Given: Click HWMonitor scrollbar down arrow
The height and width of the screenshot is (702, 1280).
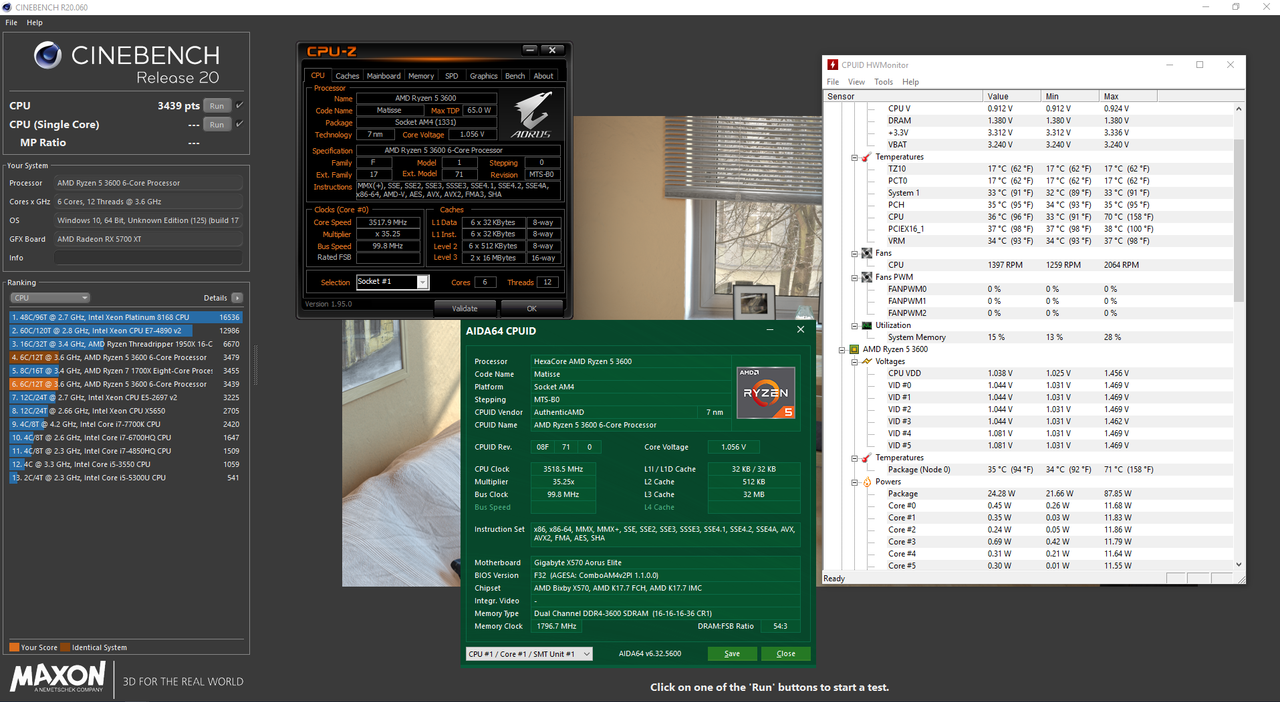Looking at the screenshot, I should (1240, 566).
